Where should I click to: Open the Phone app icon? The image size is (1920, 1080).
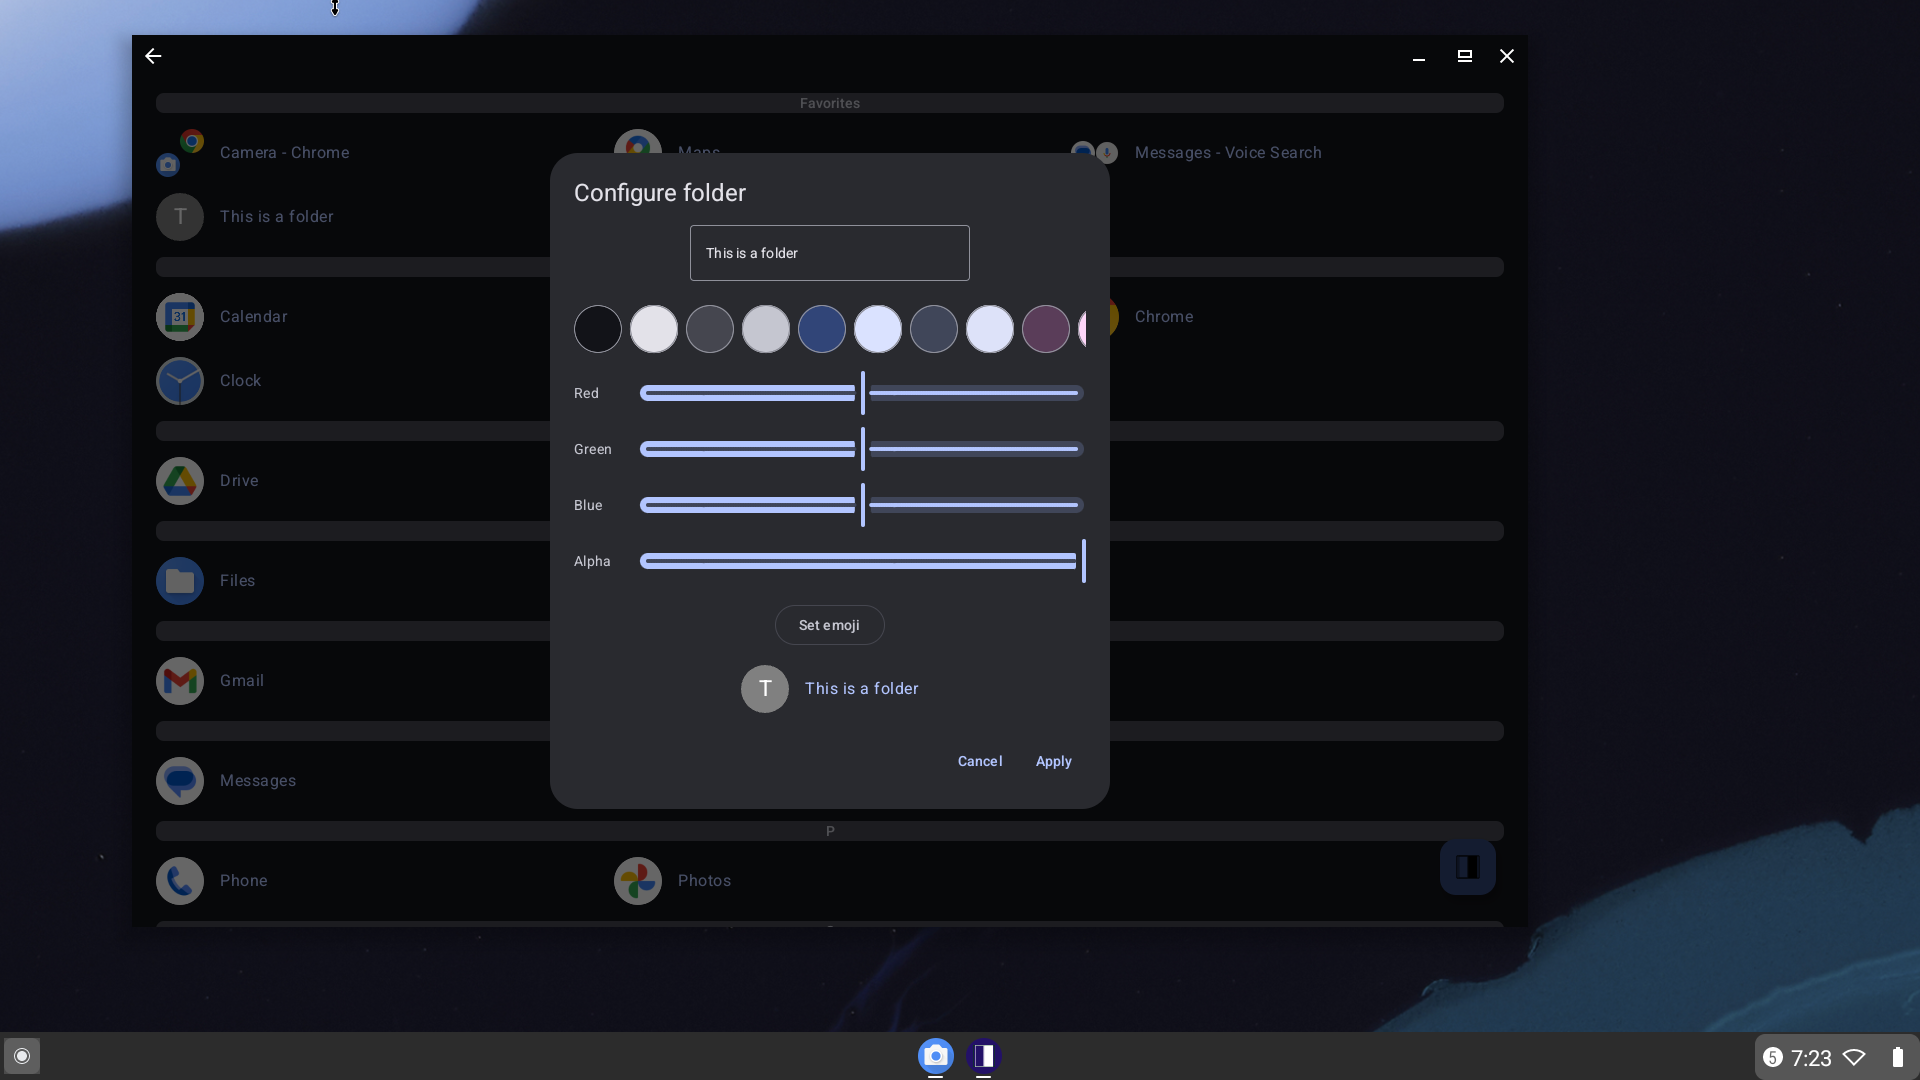coord(180,881)
